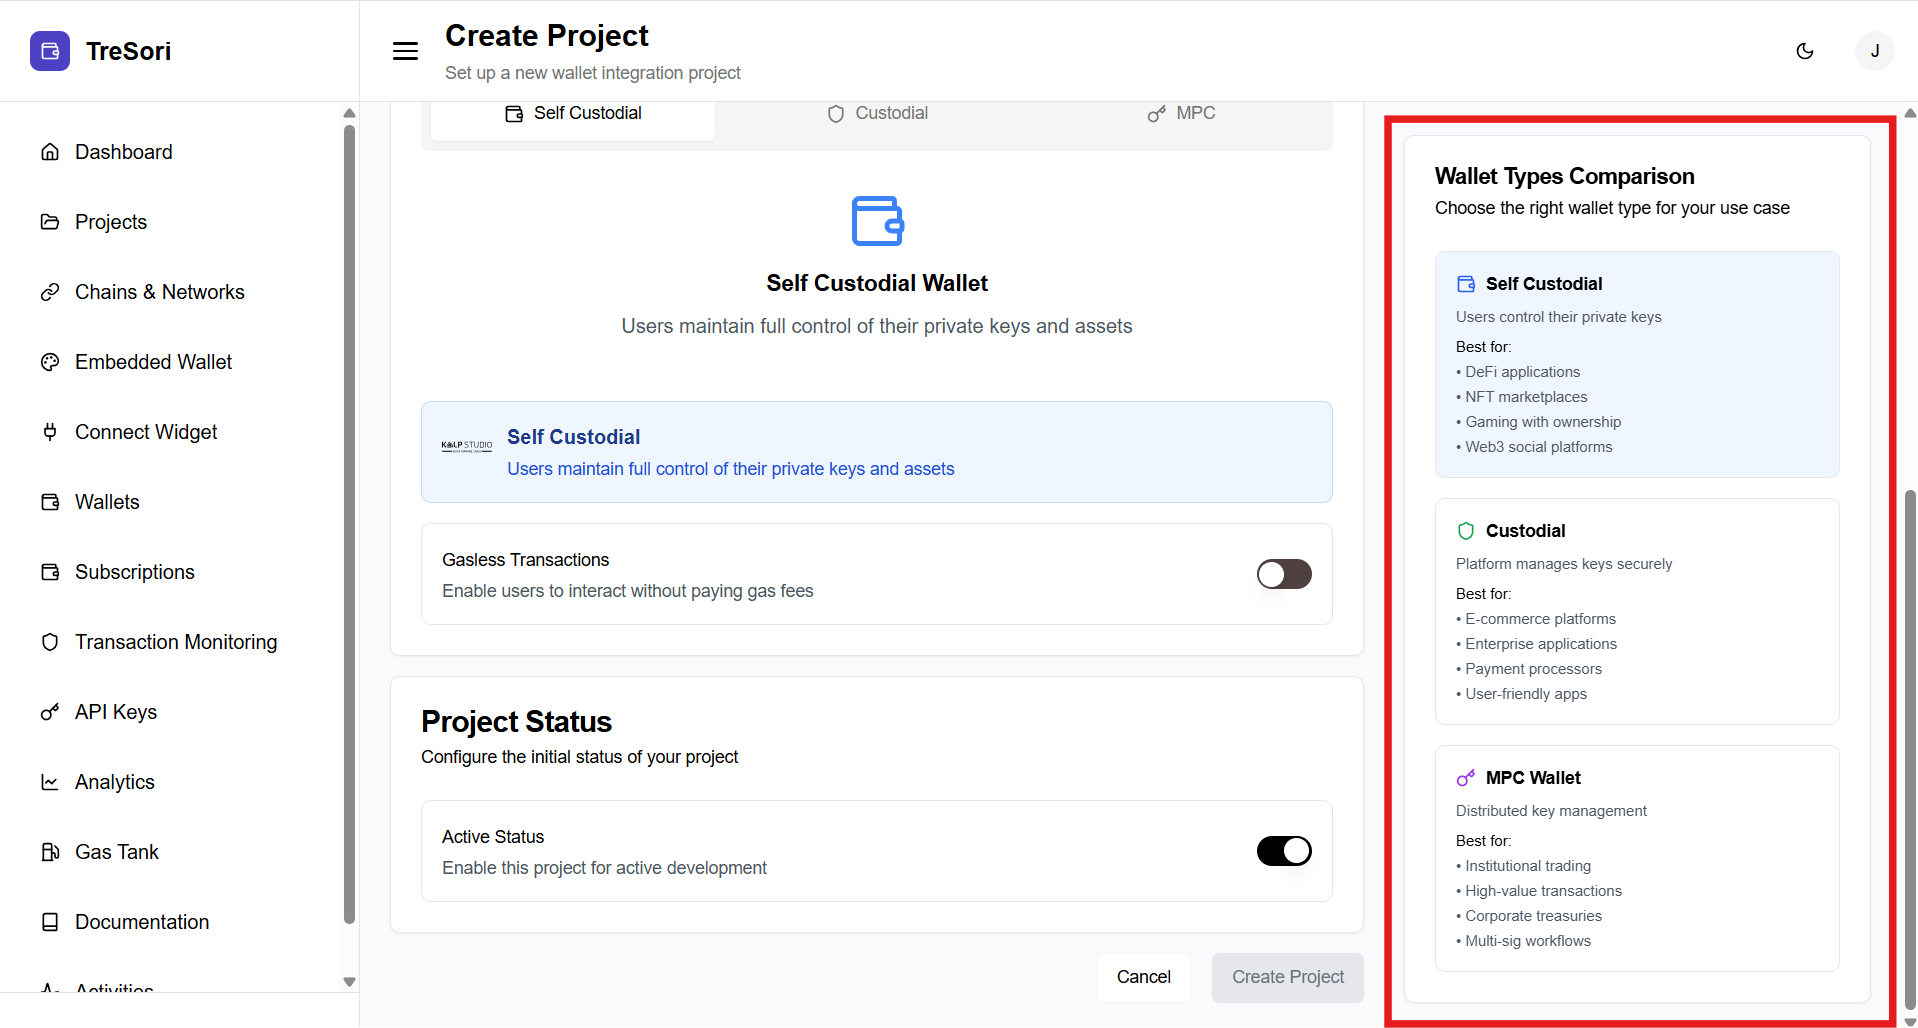Click the sidebar vertical scrollbar
Image resolution: width=1918 pixels, height=1028 pixels.
pos(349,520)
